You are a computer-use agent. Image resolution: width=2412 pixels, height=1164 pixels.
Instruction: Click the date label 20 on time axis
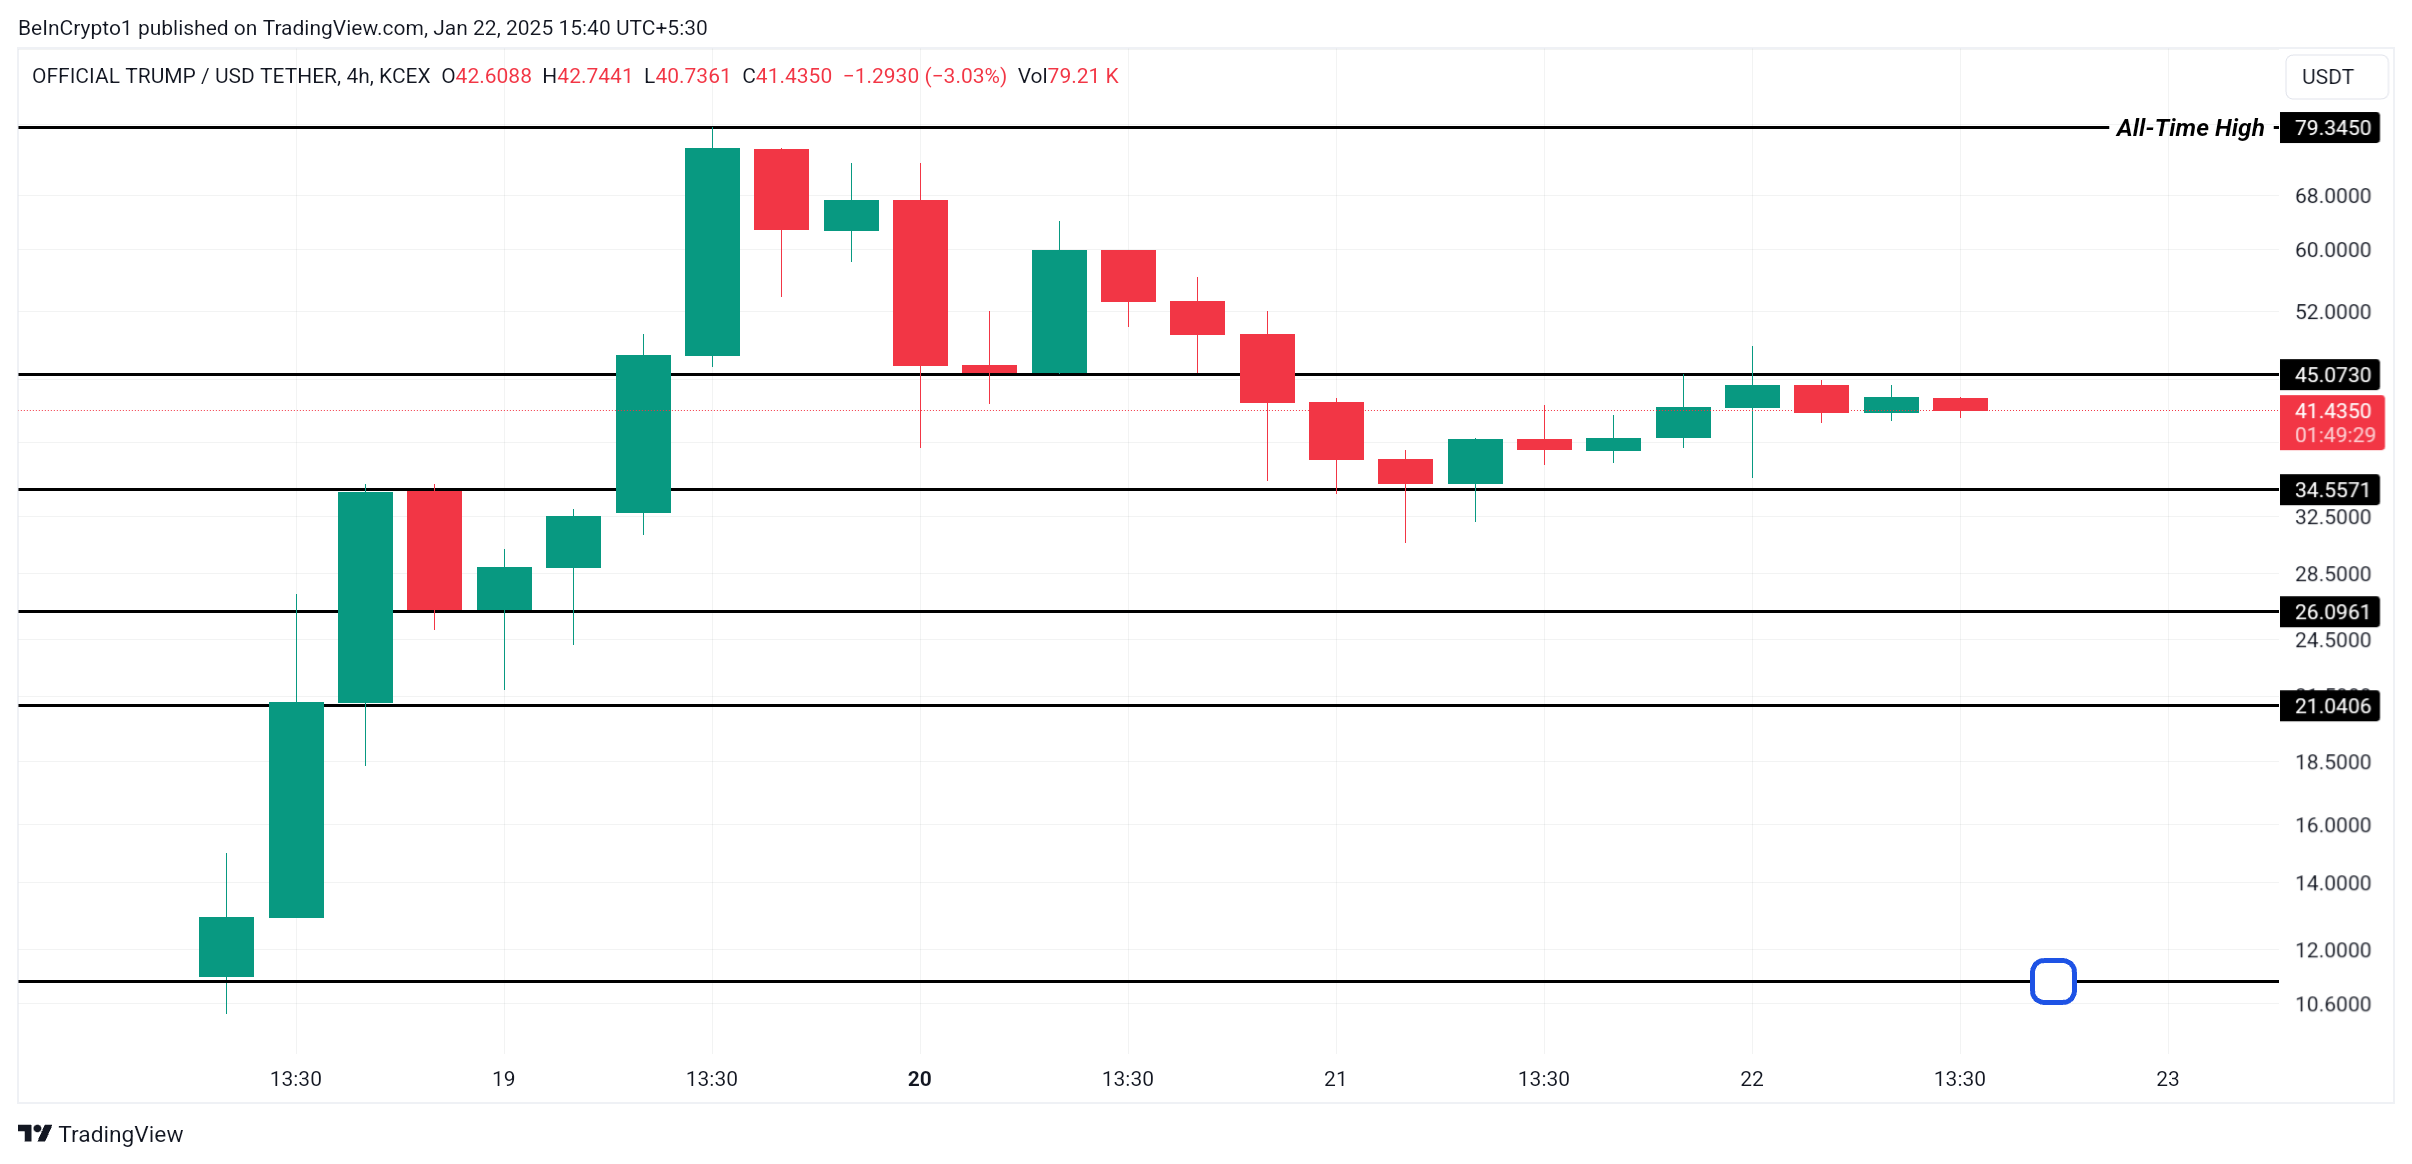pyautogui.click(x=920, y=1079)
